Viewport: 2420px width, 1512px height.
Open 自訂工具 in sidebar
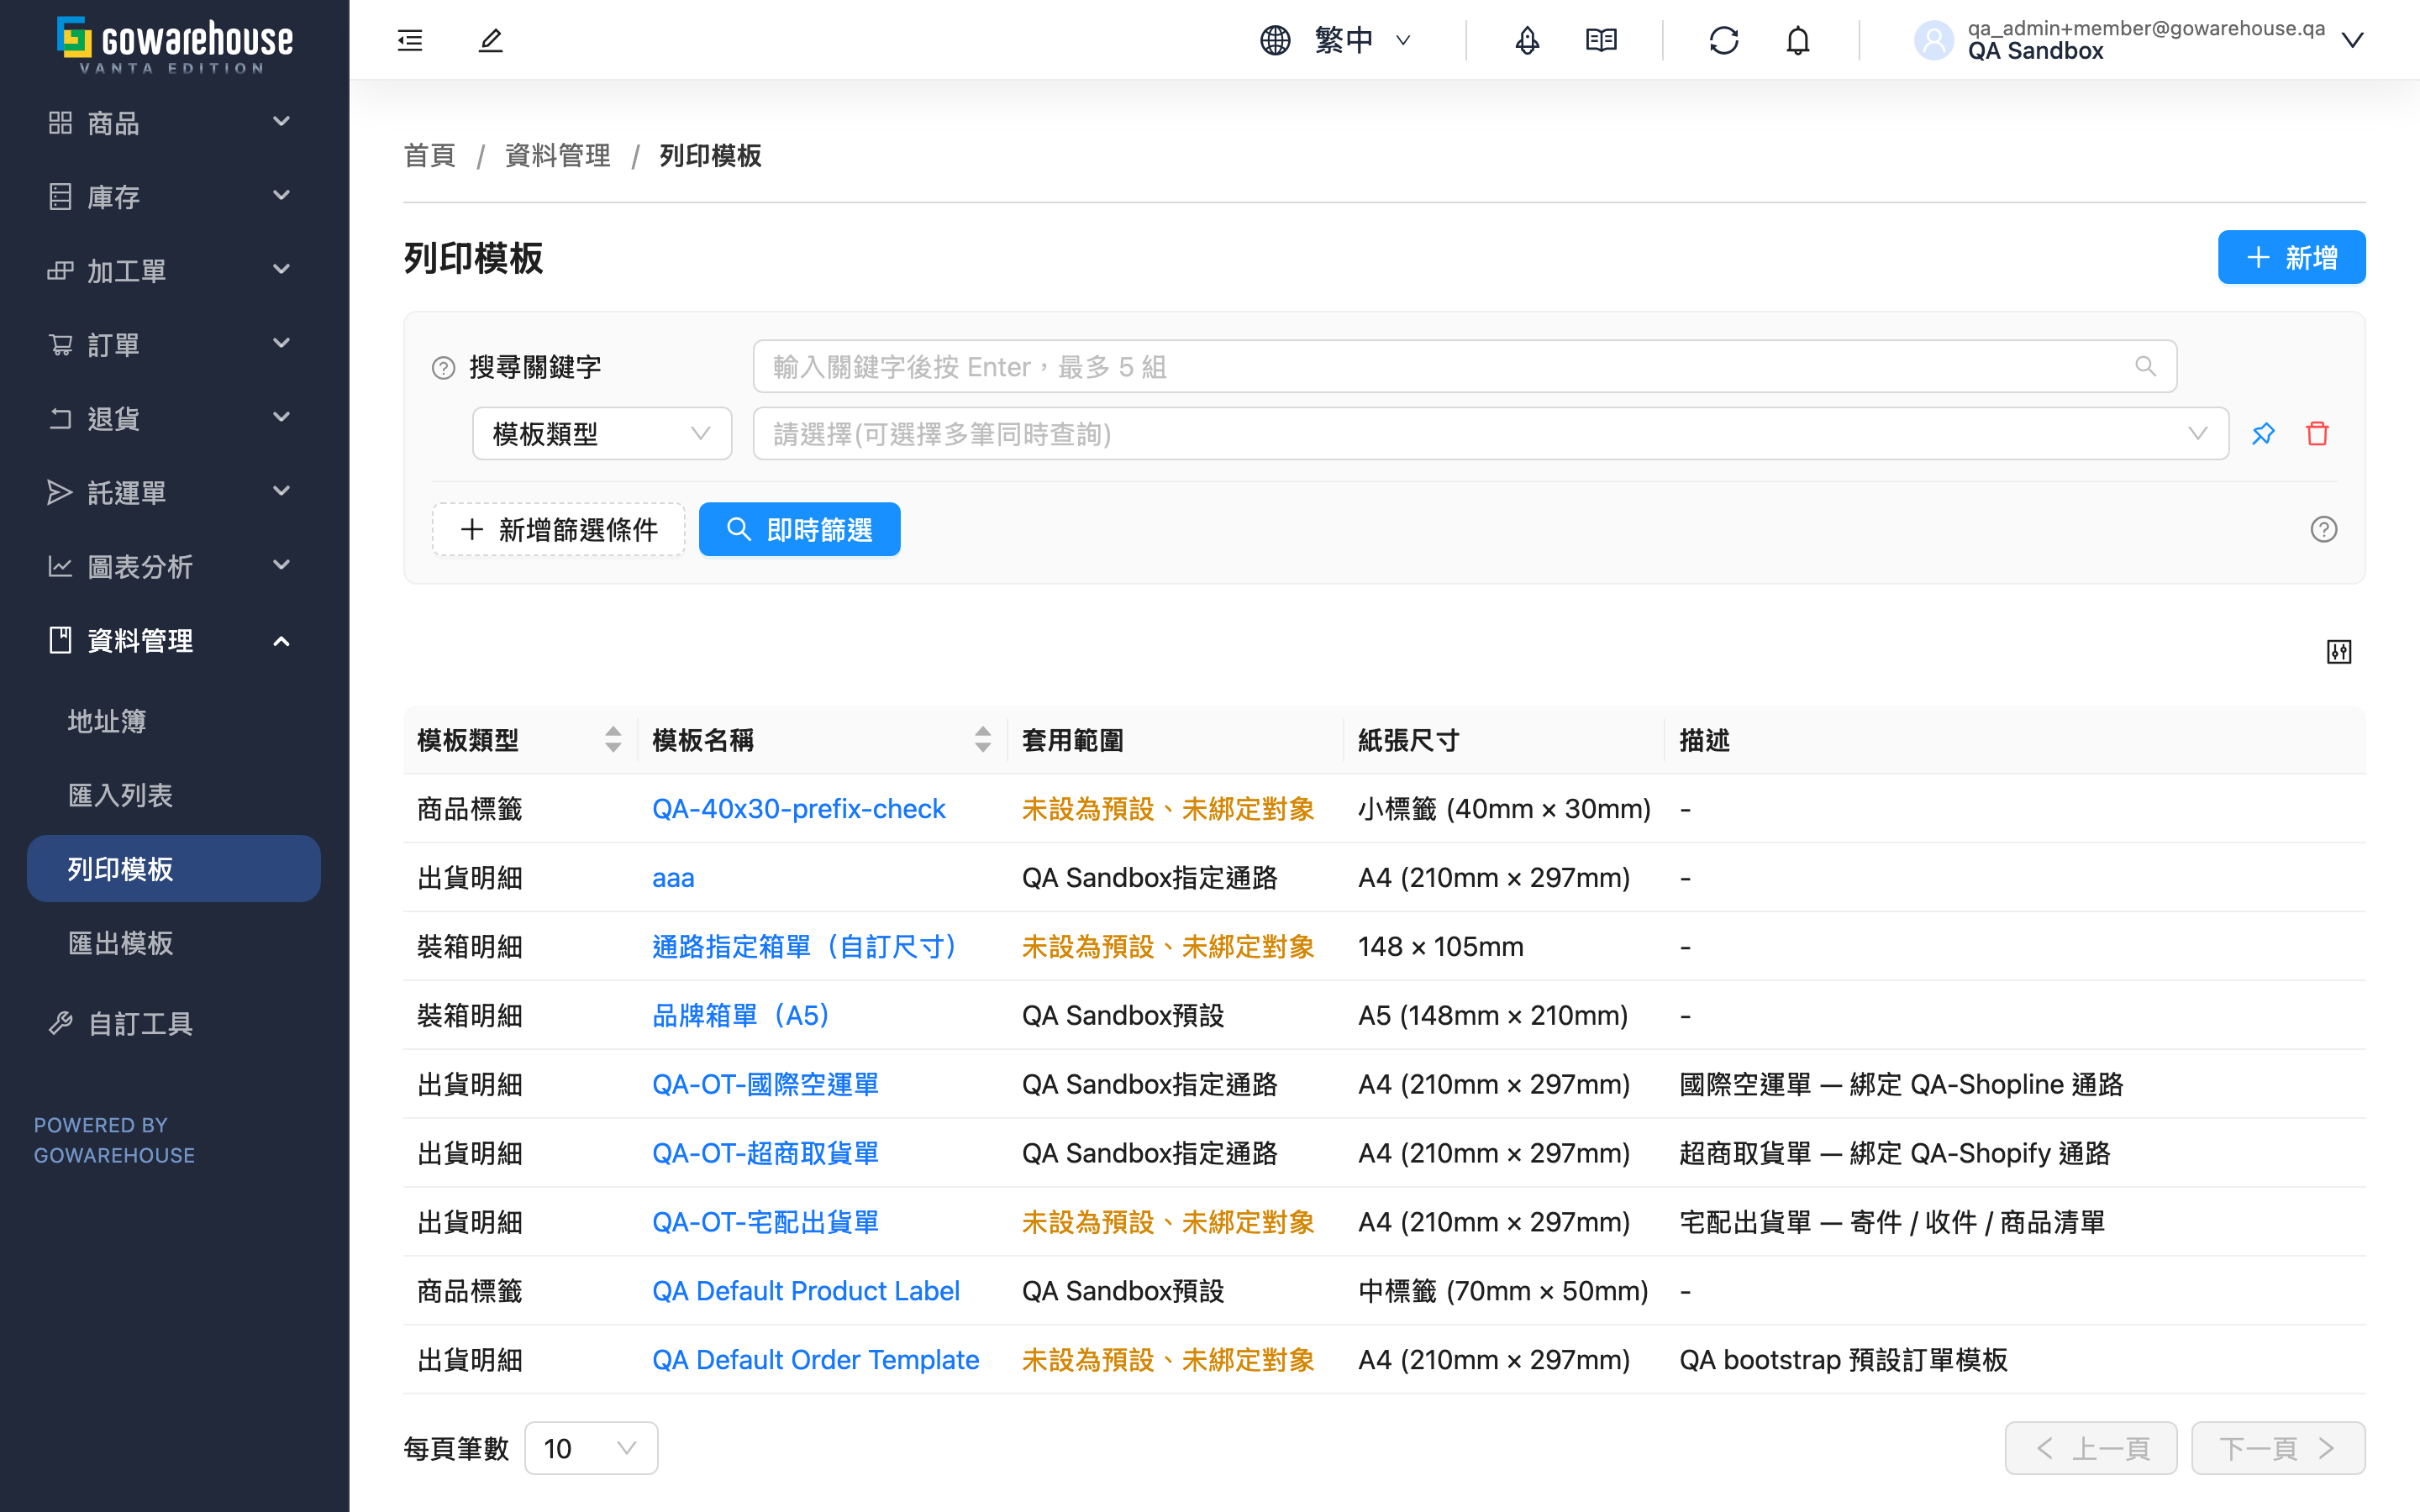click(x=174, y=1023)
